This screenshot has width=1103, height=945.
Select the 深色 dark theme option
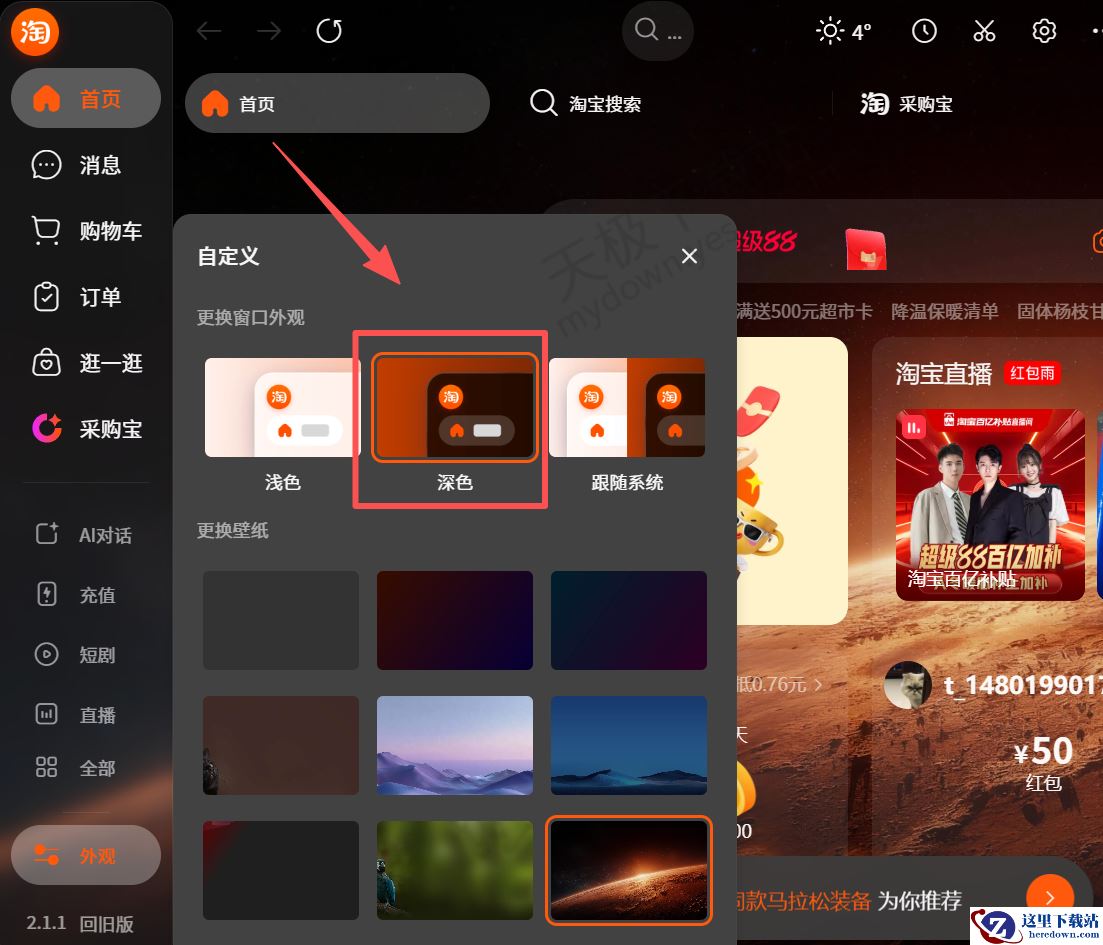pyautogui.click(x=454, y=407)
